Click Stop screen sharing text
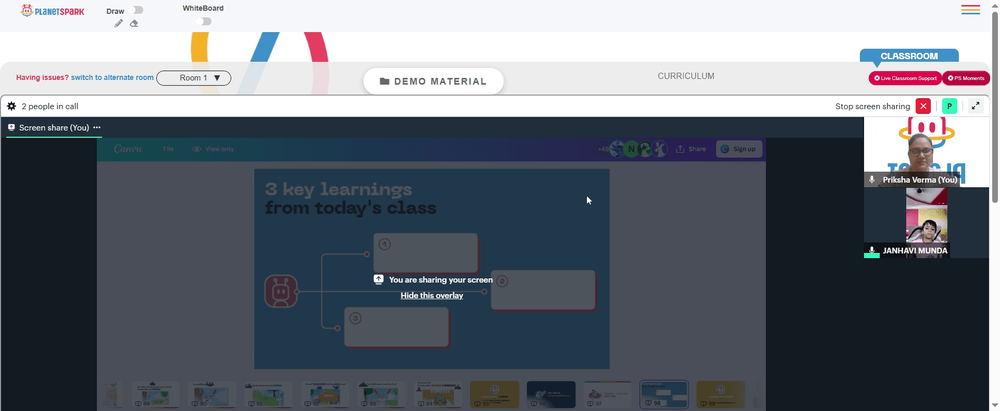Viewport: 1000px width, 411px height. 873,107
